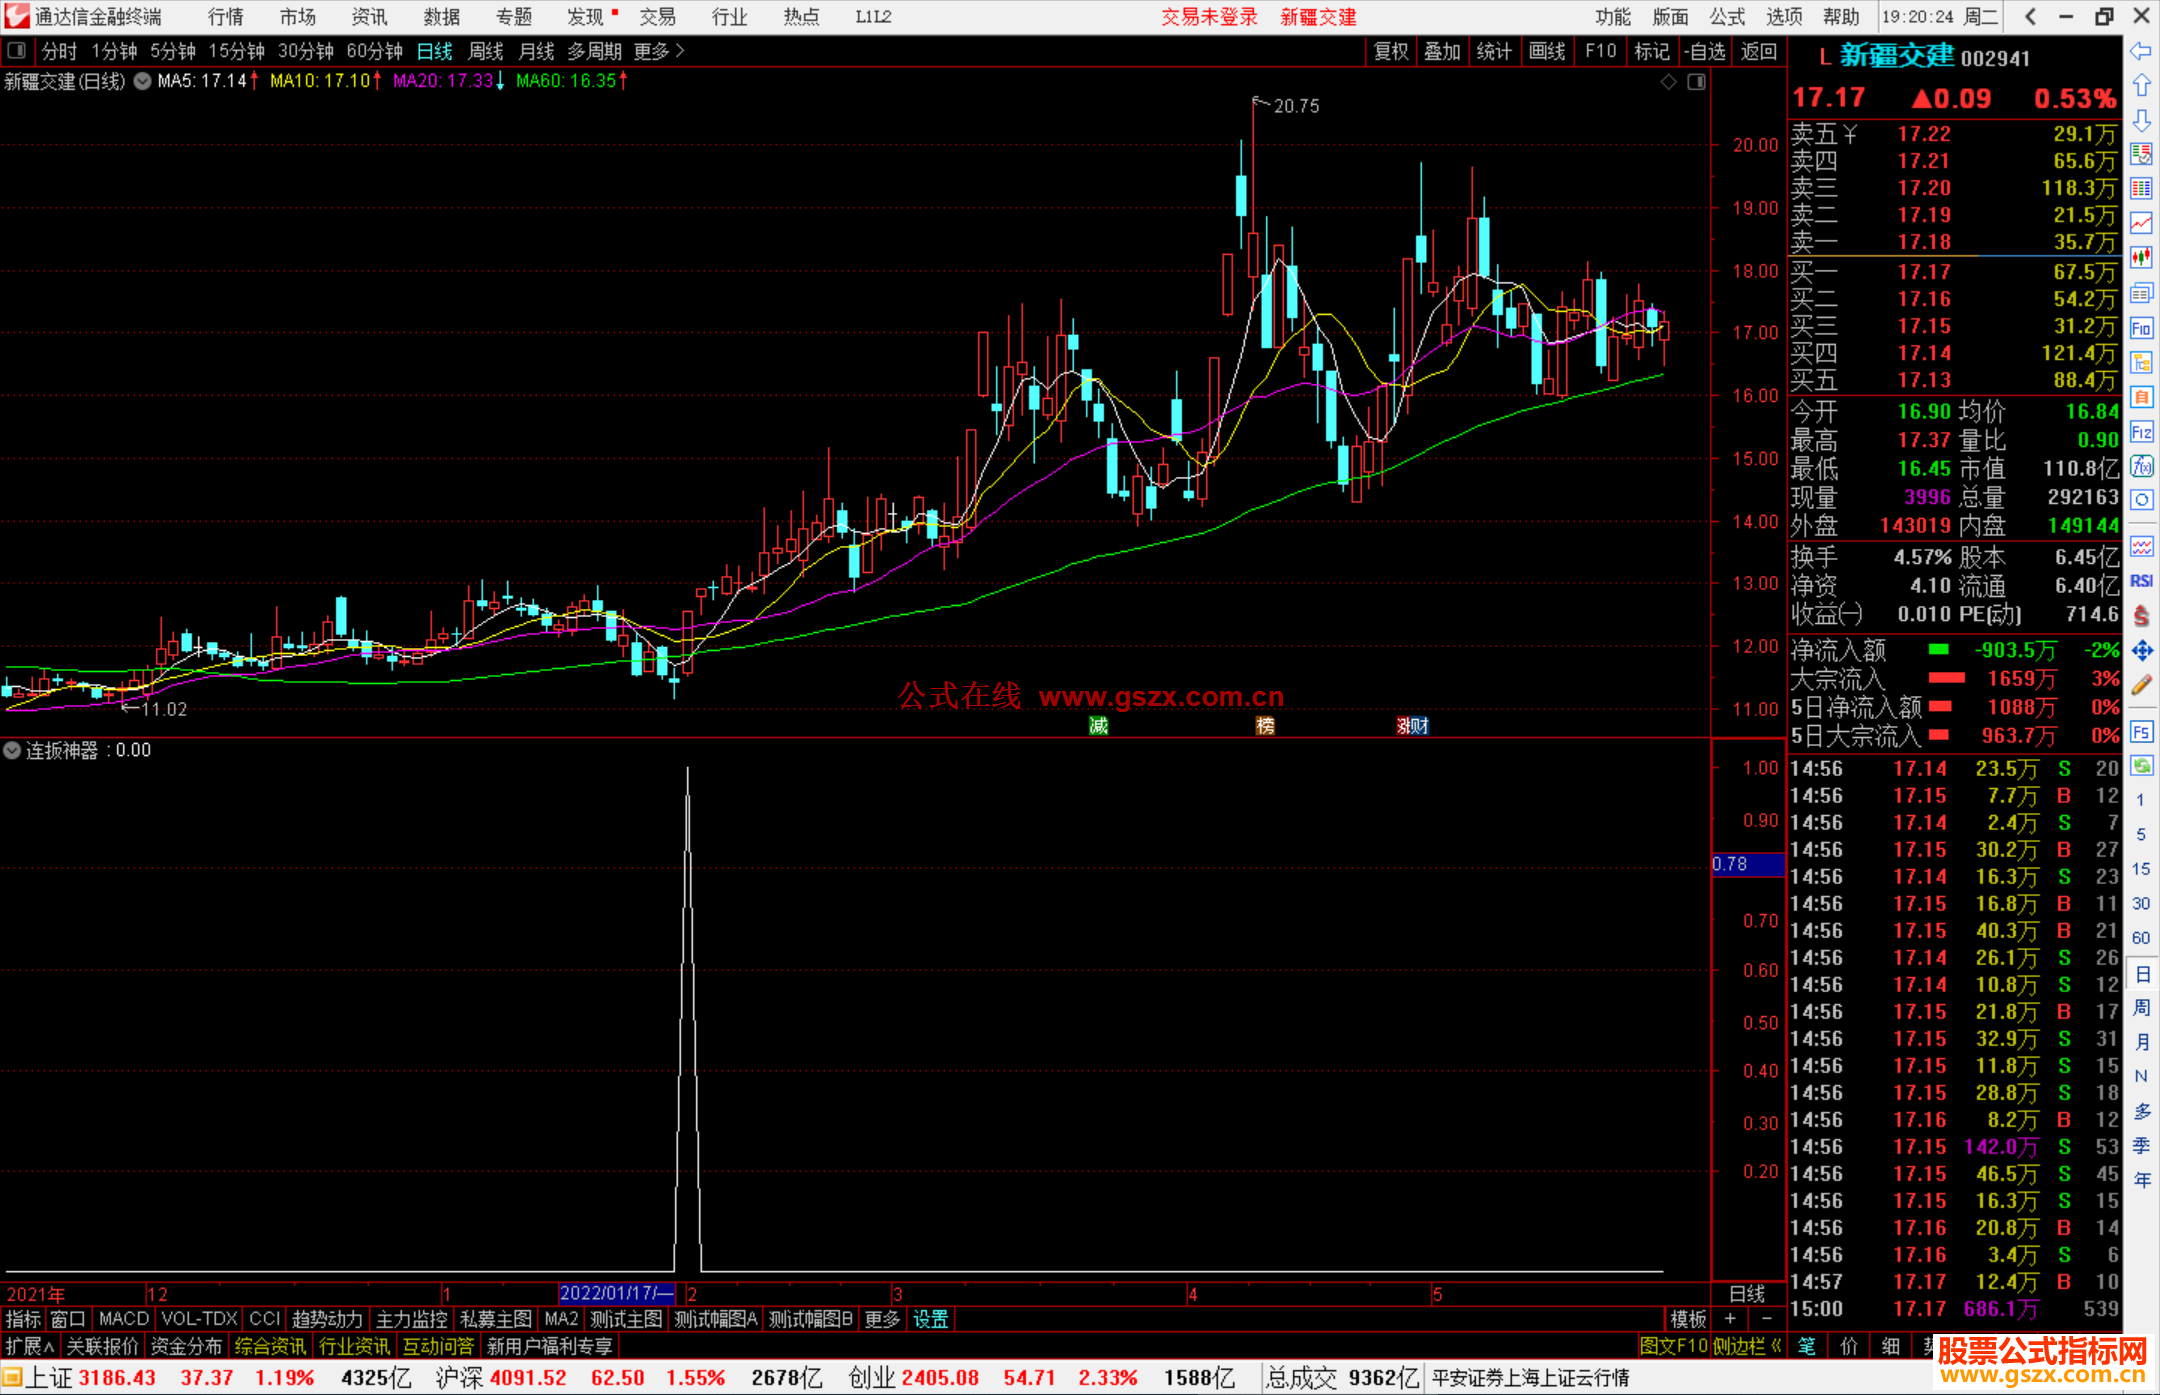Open the f(x) formula manager icon
The height and width of the screenshot is (1395, 2160).
pos(2141,466)
